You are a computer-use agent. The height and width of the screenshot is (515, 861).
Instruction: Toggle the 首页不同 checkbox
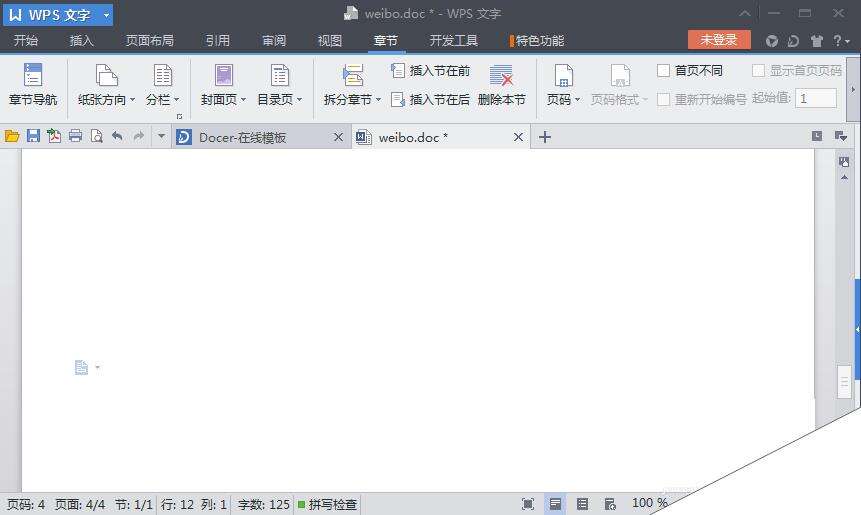[x=663, y=70]
